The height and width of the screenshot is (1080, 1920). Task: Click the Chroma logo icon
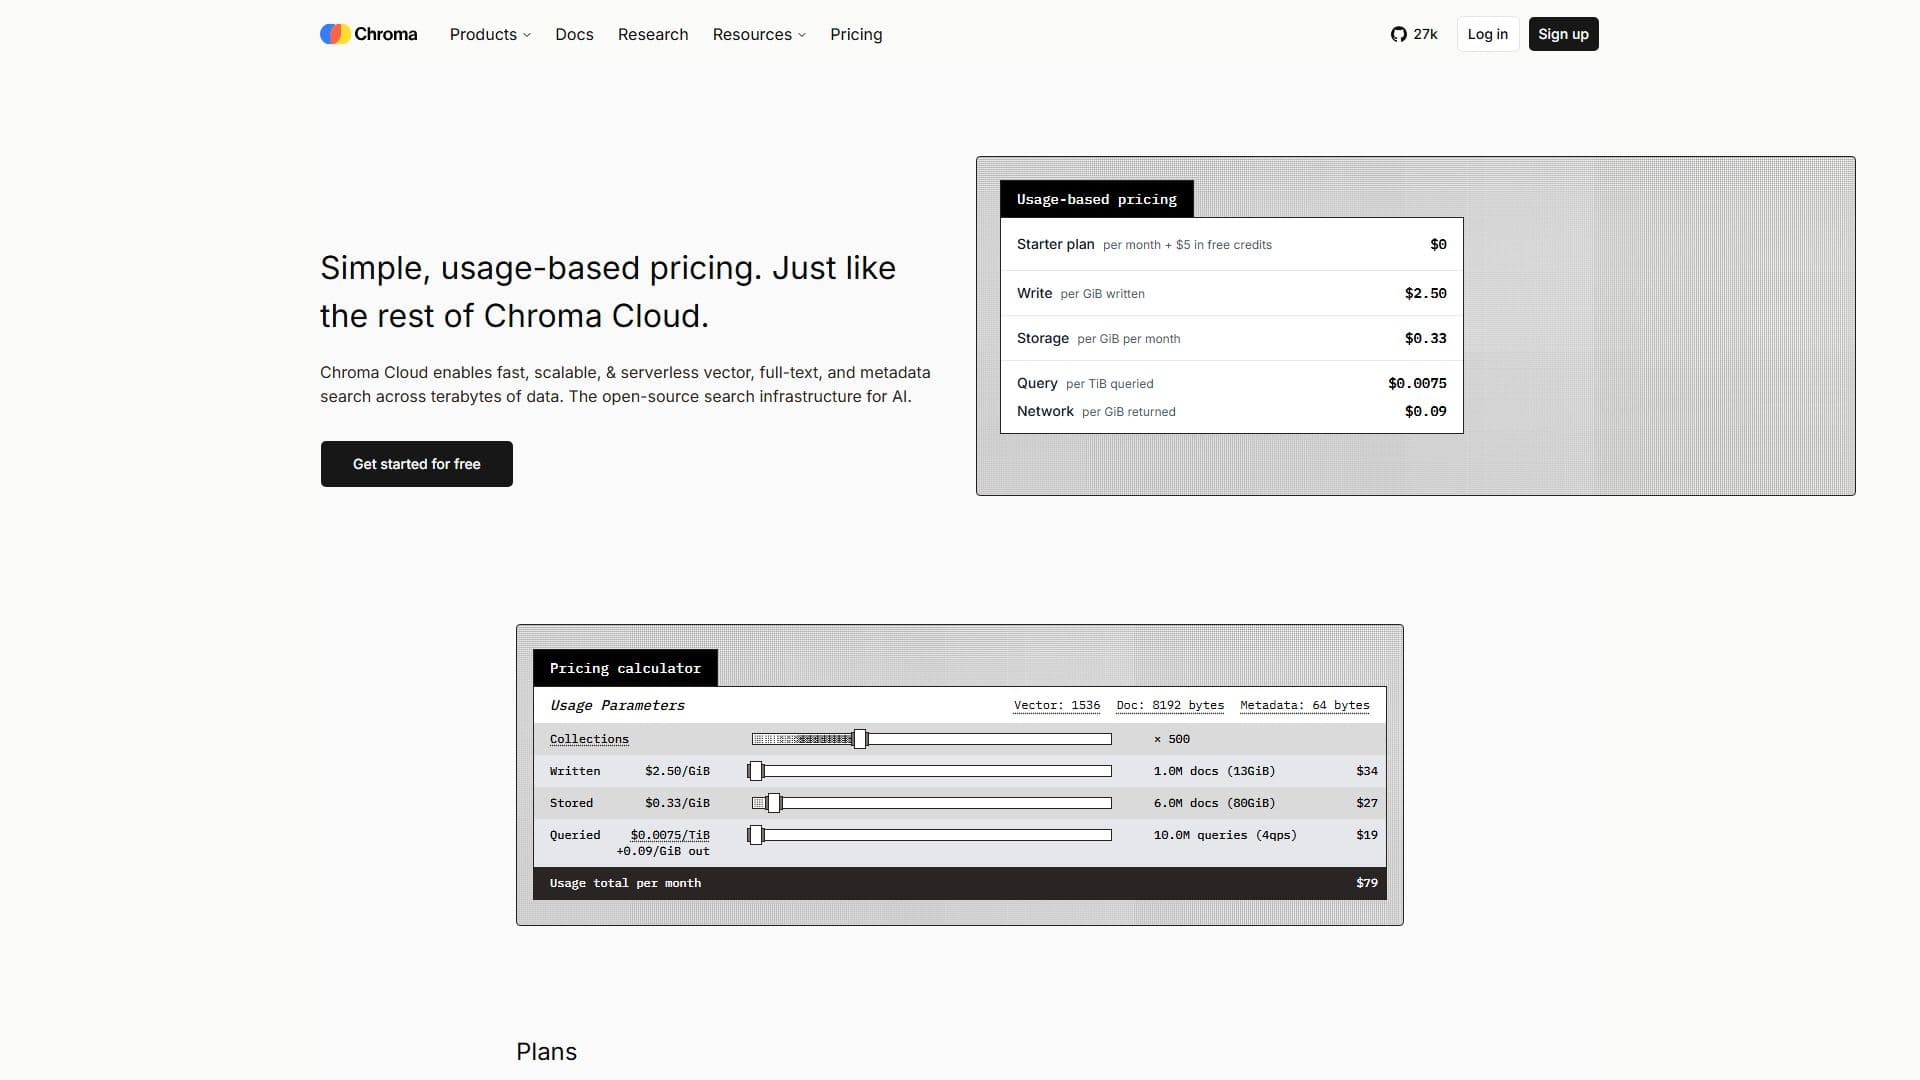click(x=335, y=34)
